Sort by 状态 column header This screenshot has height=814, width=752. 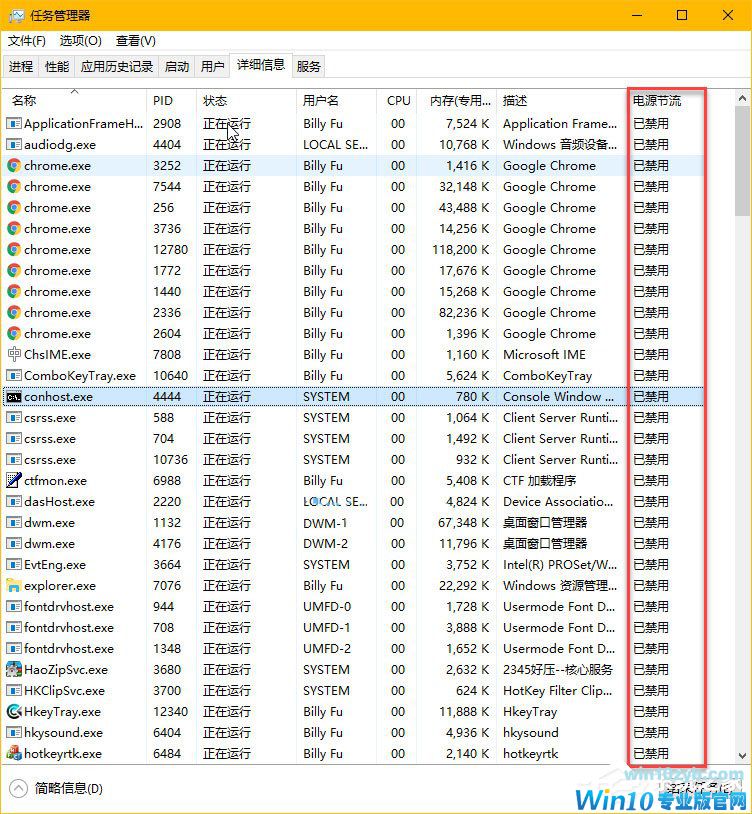pos(247,100)
